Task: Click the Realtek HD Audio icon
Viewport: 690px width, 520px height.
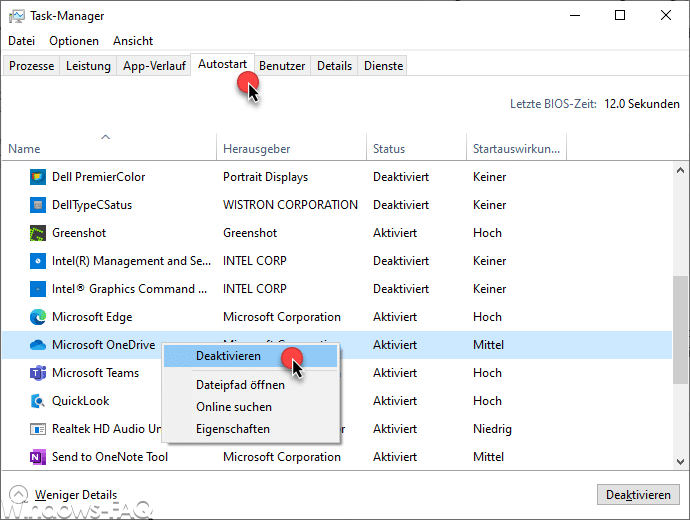Action: 38,429
